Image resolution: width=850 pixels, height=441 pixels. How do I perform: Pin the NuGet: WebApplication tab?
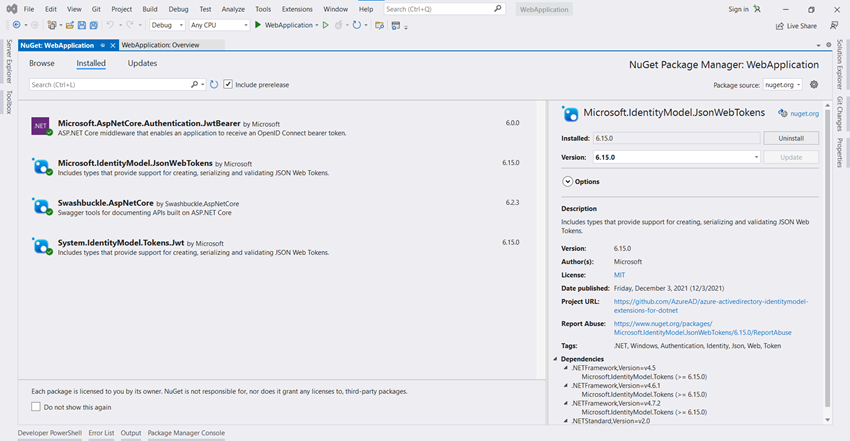pos(102,46)
